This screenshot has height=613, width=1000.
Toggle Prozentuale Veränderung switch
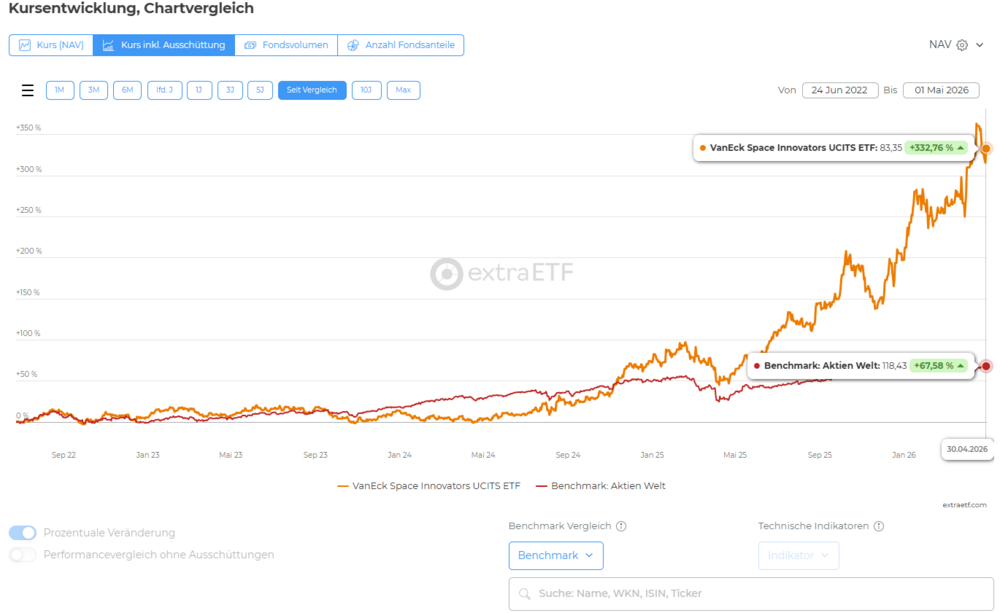[23, 533]
